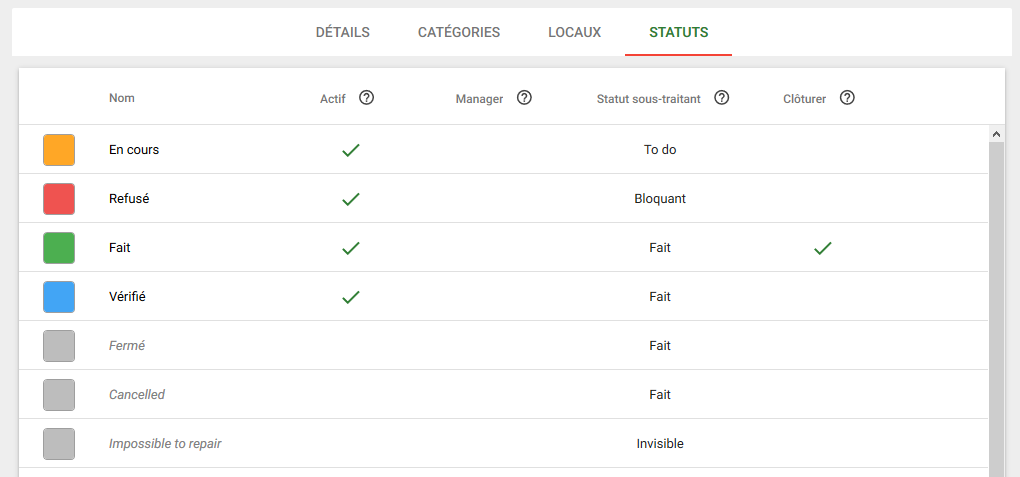Viewport: 1020px width, 477px height.
Task: Click the Clôturer column header
Action: (x=805, y=99)
